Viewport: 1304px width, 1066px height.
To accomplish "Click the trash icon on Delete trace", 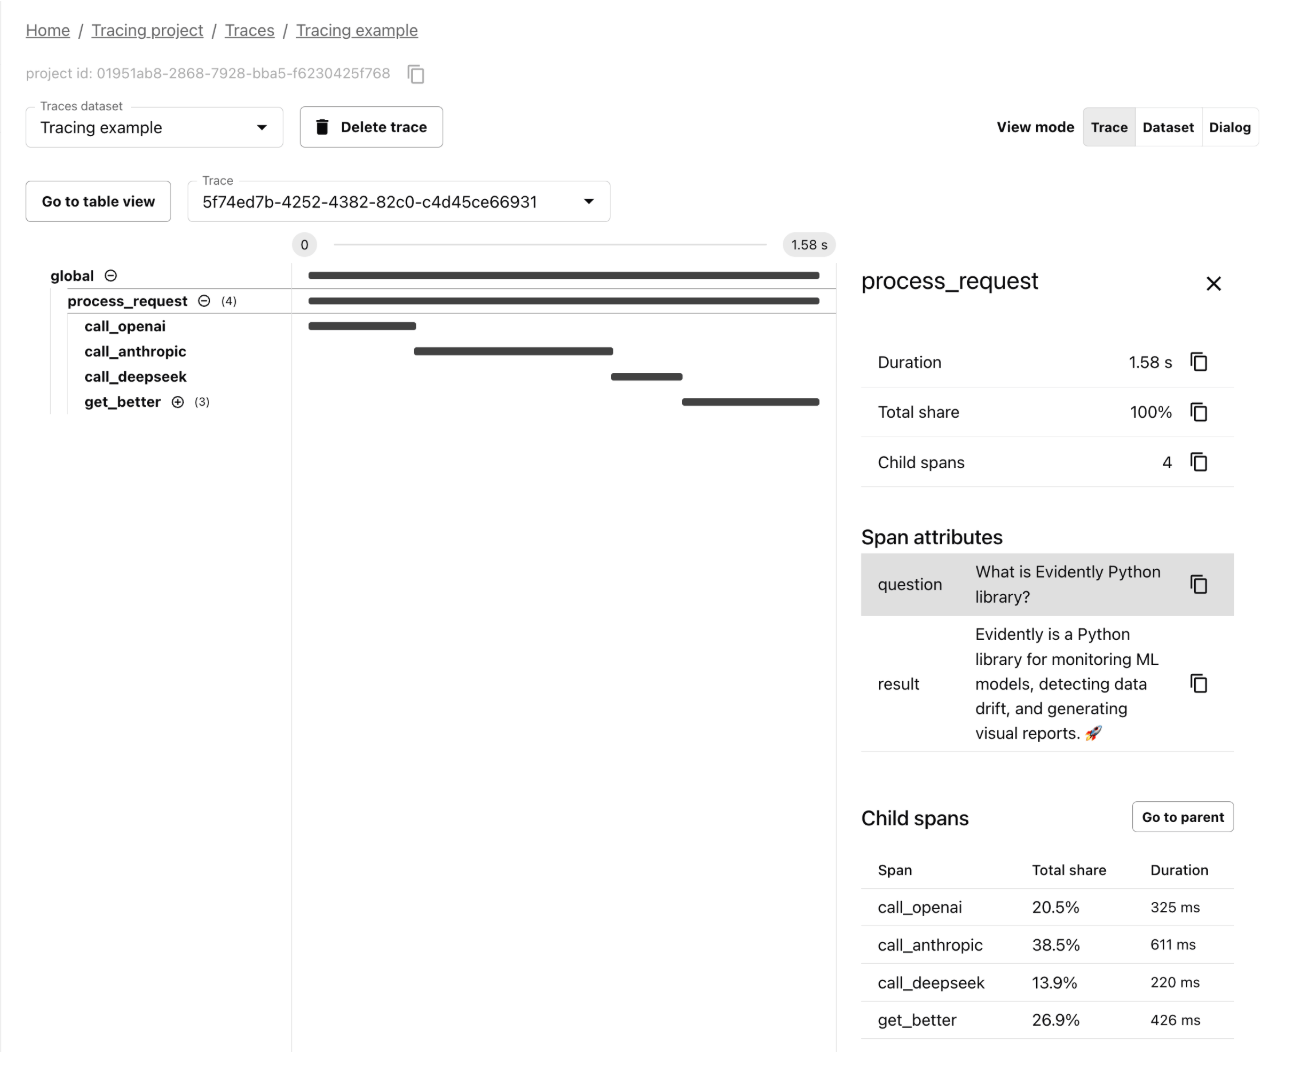I will pyautogui.click(x=322, y=126).
